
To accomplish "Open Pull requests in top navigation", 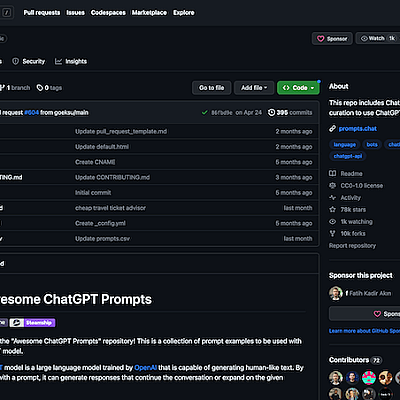I will click(x=42, y=13).
